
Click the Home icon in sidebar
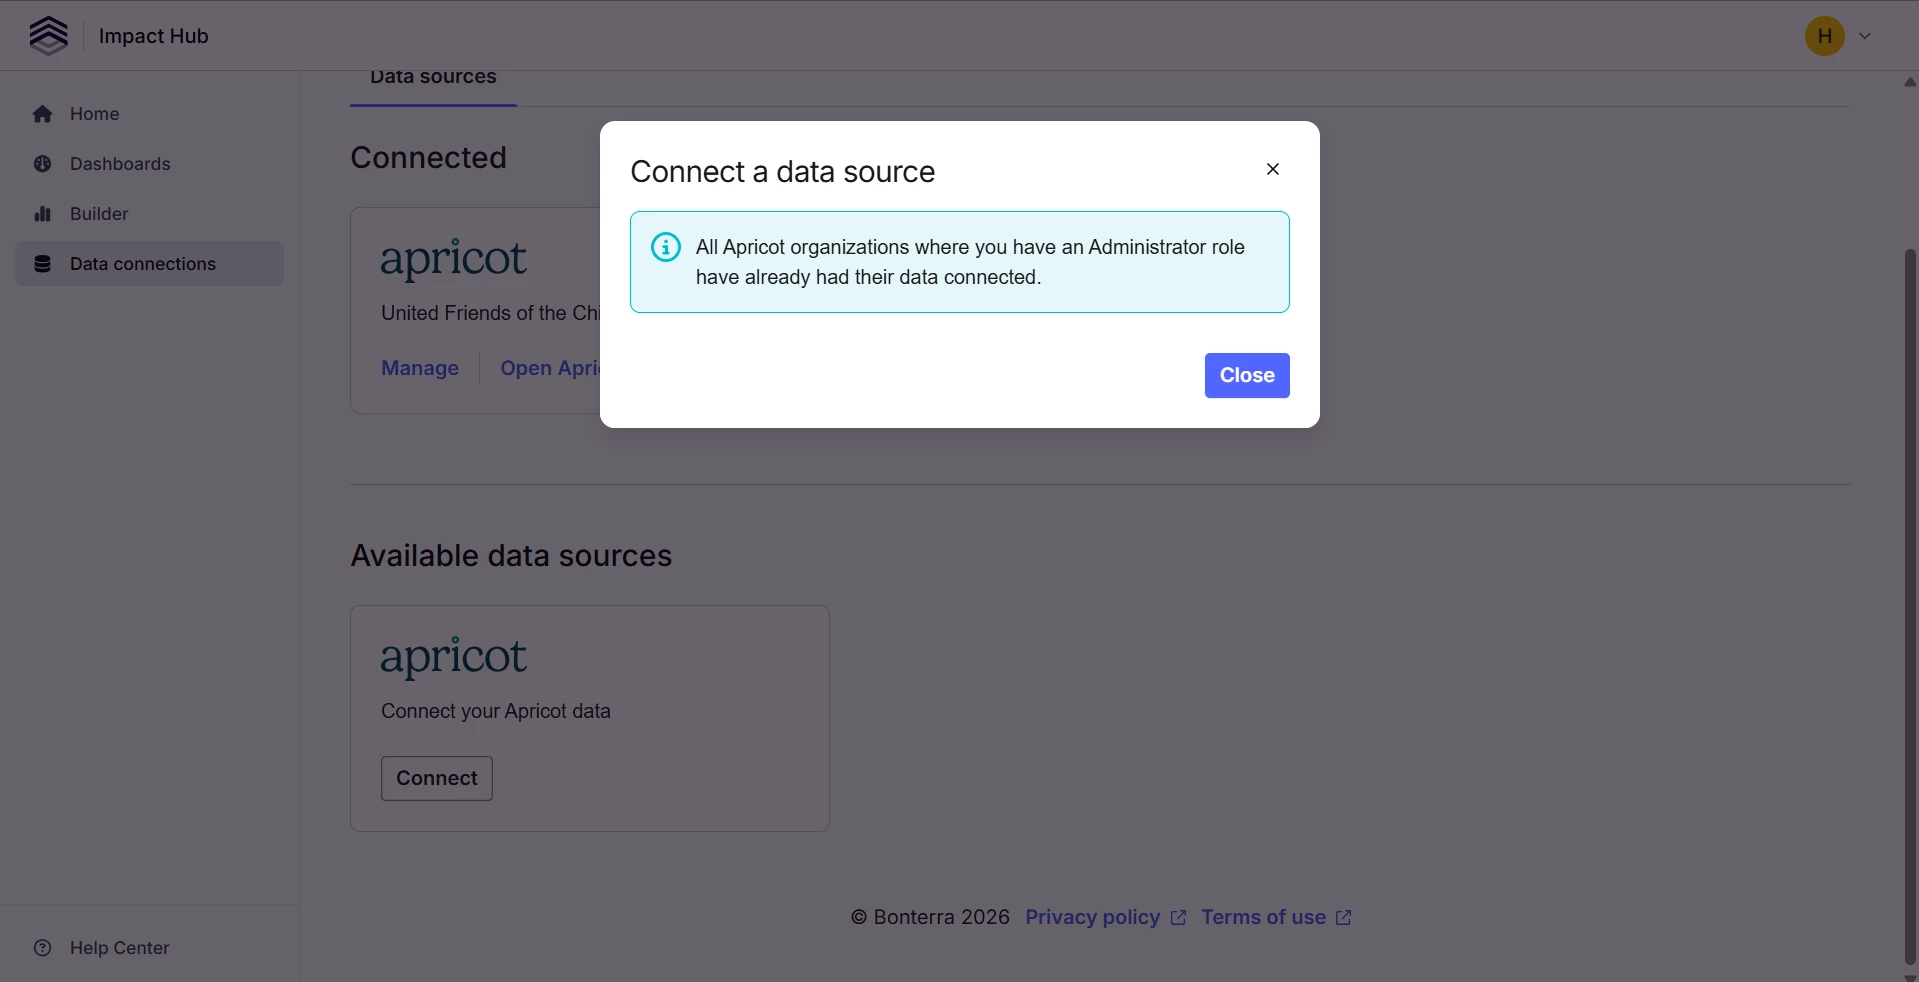42,114
